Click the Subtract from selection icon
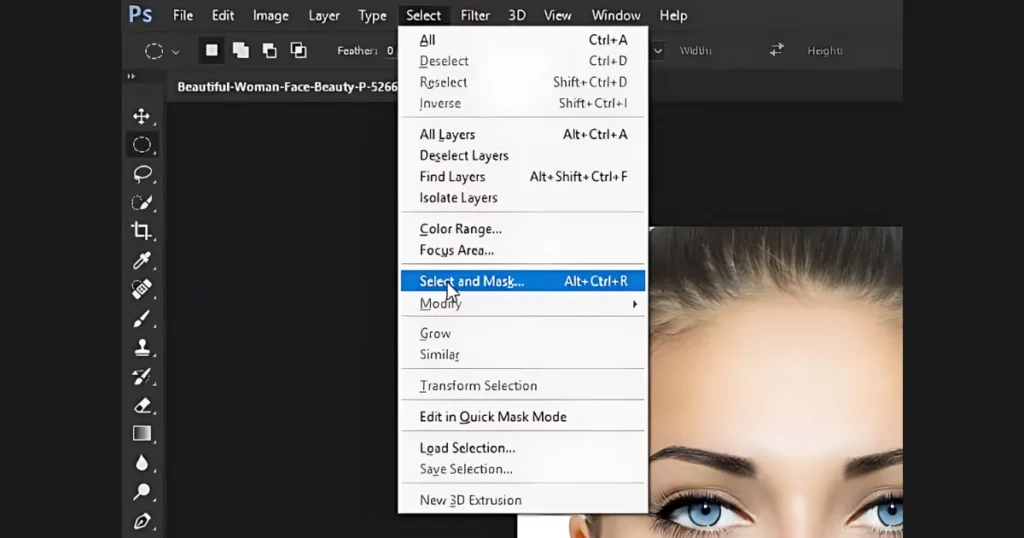Image resolution: width=1024 pixels, height=538 pixels. (x=269, y=50)
